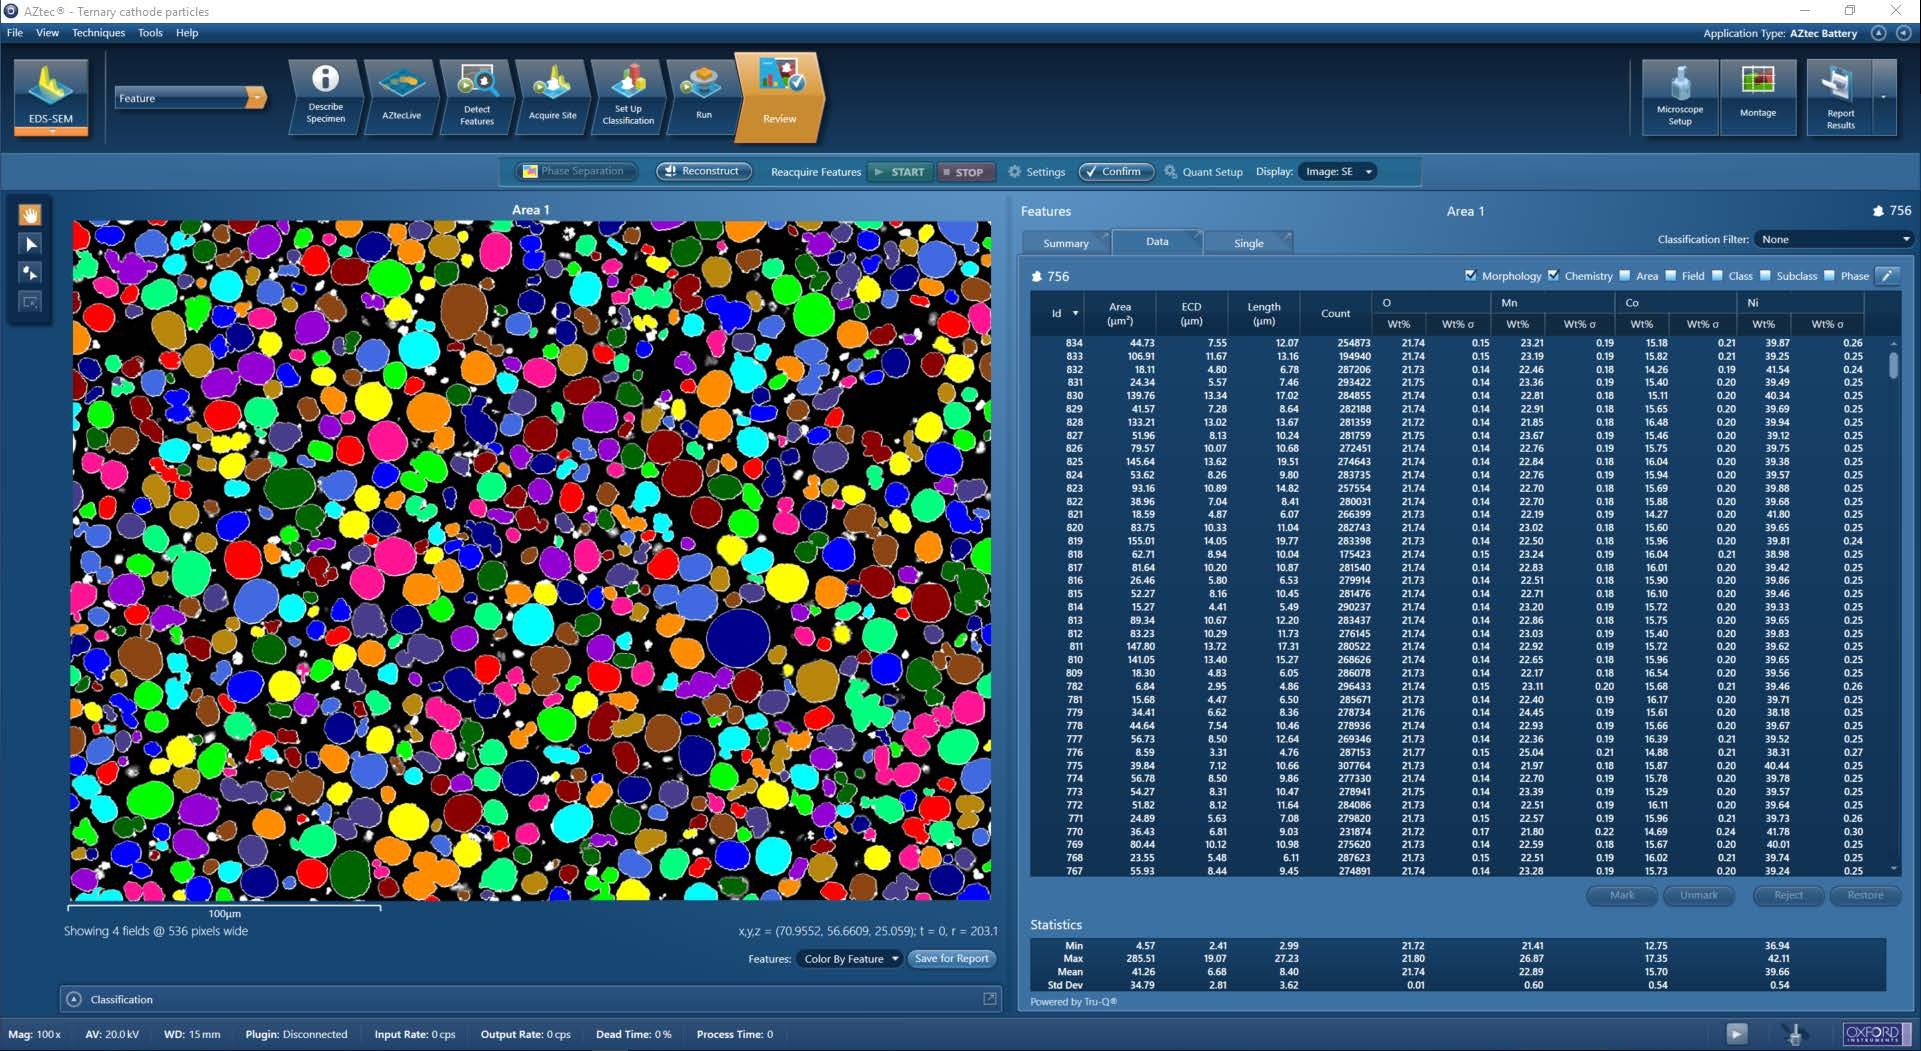Click the Oxford Instruments logo

[x=1876, y=1034]
